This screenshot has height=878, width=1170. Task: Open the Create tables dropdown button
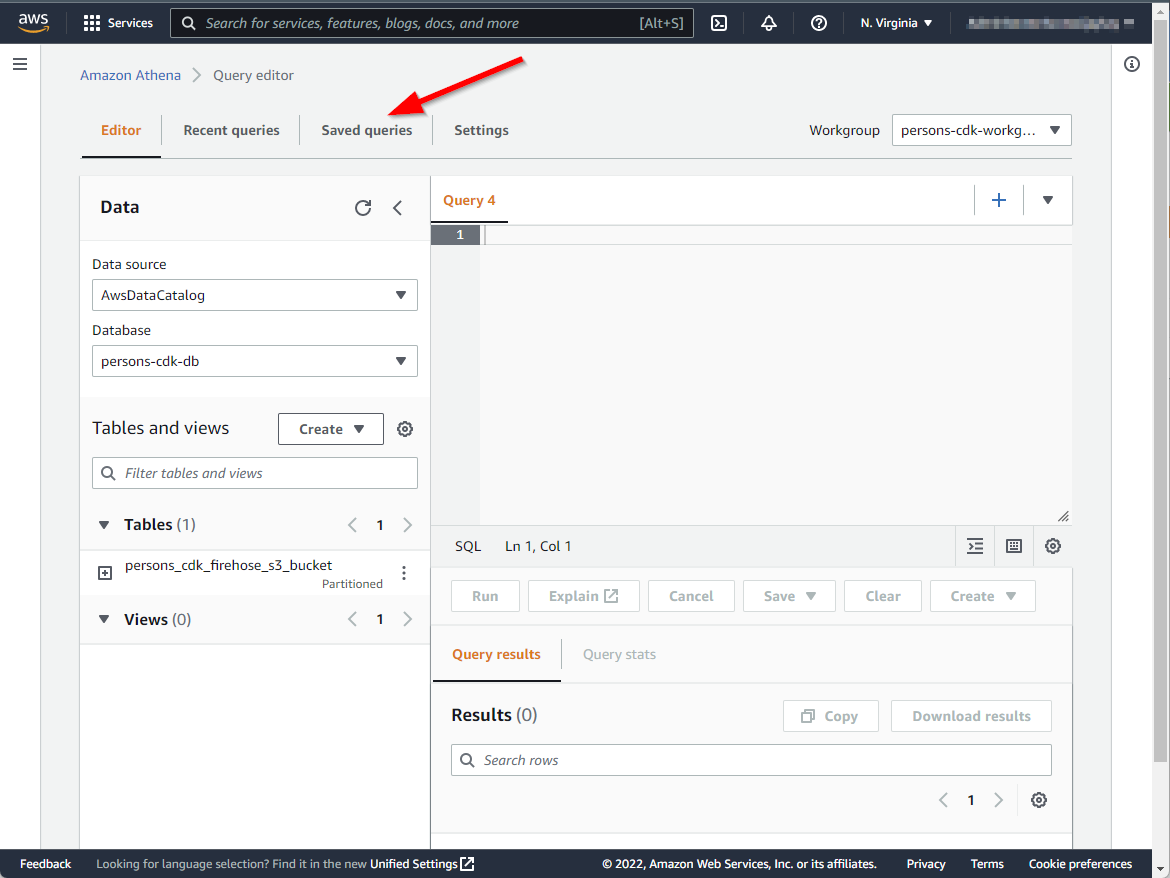(x=330, y=429)
